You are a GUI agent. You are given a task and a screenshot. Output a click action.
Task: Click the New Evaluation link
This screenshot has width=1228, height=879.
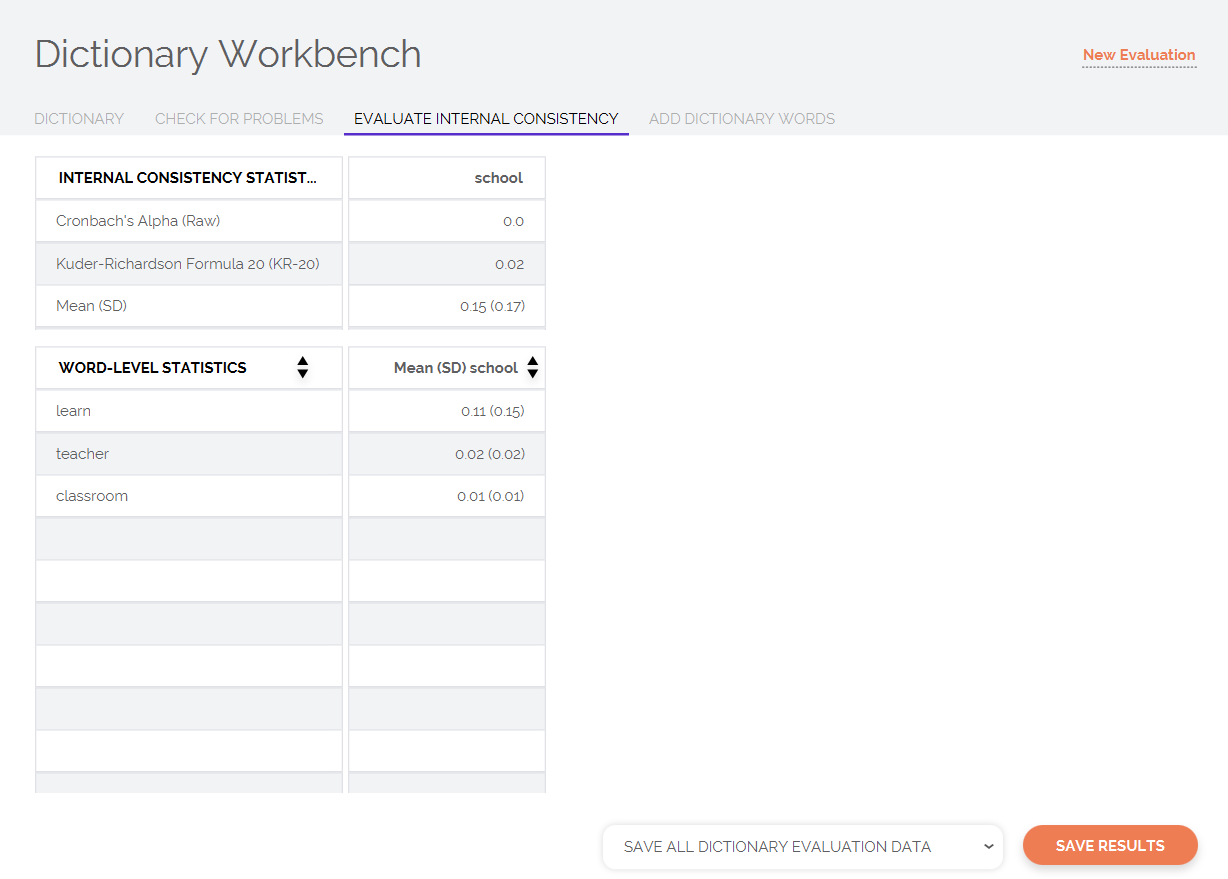pos(1139,55)
